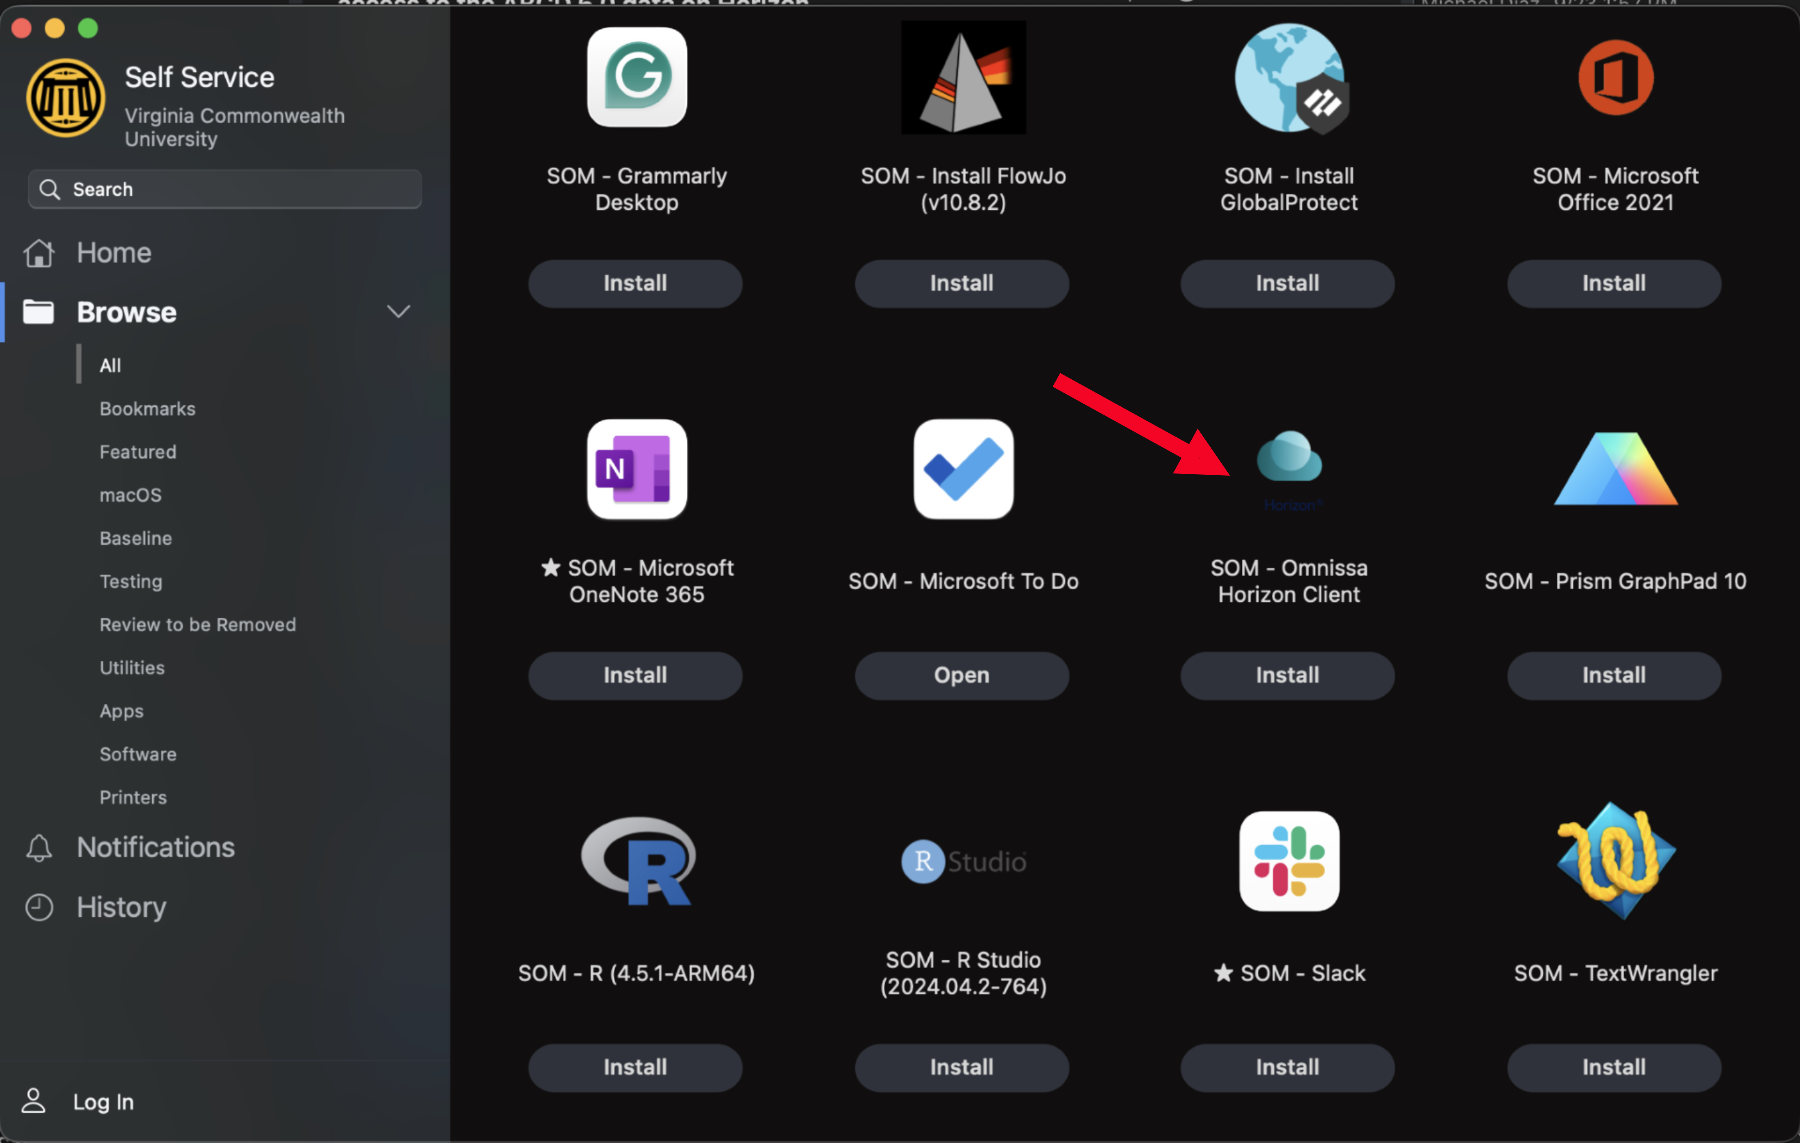Click the Prism GraphPad 10 icon
The image size is (1800, 1143).
click(1614, 469)
